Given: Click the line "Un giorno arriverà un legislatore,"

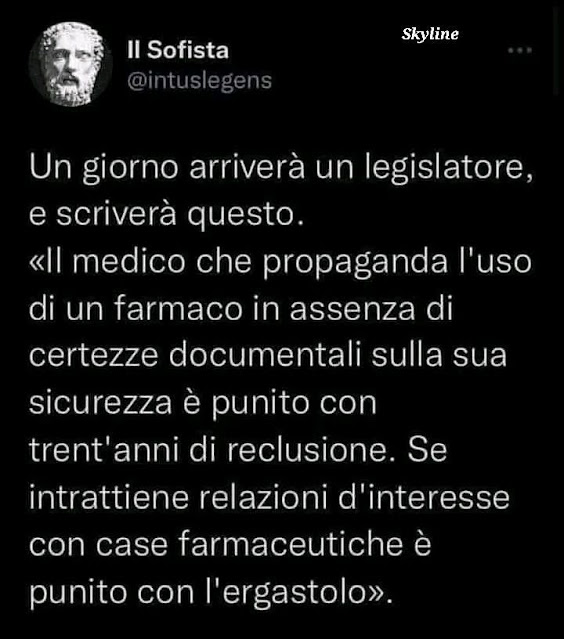Looking at the screenshot, I should click(281, 168).
